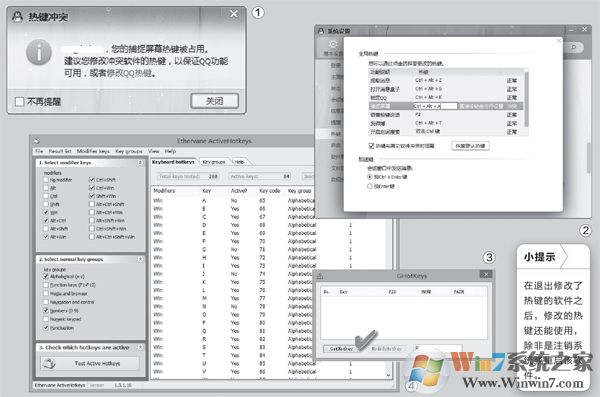Switch to the Key groups tab
The width and height of the screenshot is (600, 397).
tap(214, 162)
